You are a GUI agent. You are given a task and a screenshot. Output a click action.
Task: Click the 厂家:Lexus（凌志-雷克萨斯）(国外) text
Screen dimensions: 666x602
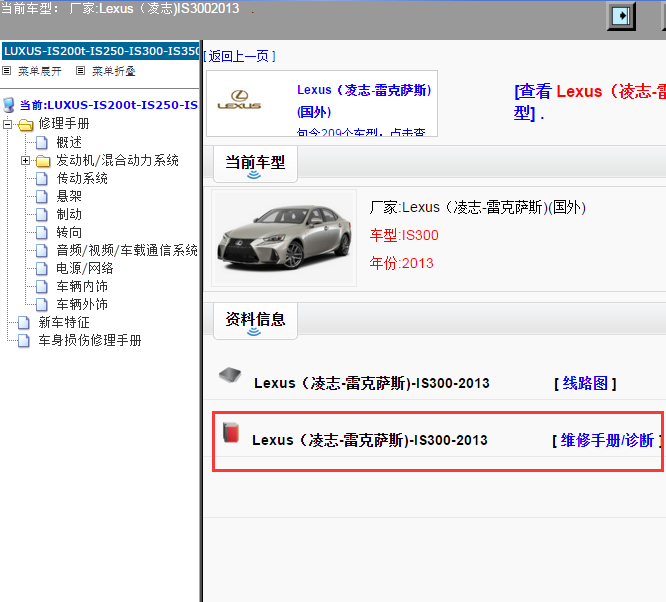click(x=477, y=207)
